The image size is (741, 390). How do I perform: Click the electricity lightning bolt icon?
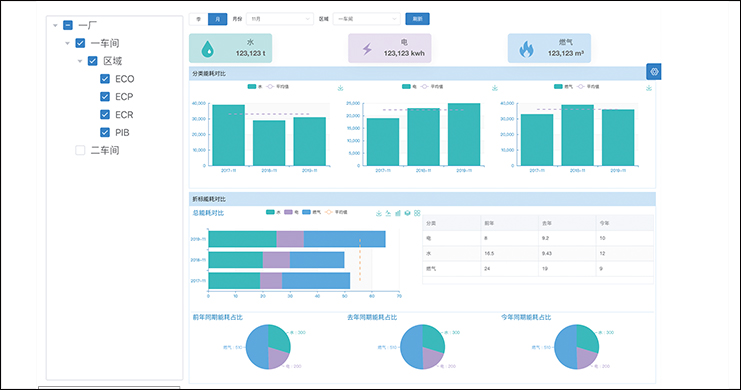click(367, 49)
